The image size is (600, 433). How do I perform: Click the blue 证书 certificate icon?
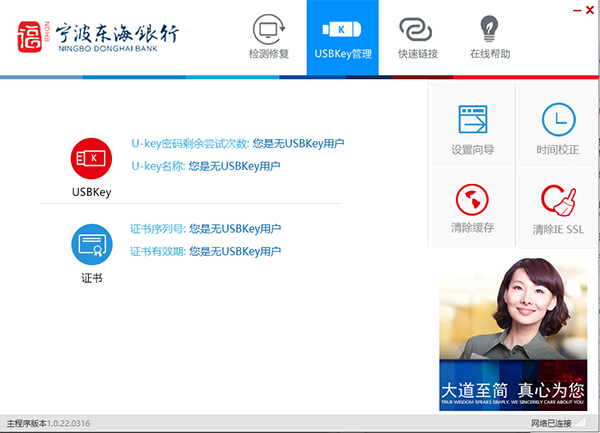[x=92, y=244]
